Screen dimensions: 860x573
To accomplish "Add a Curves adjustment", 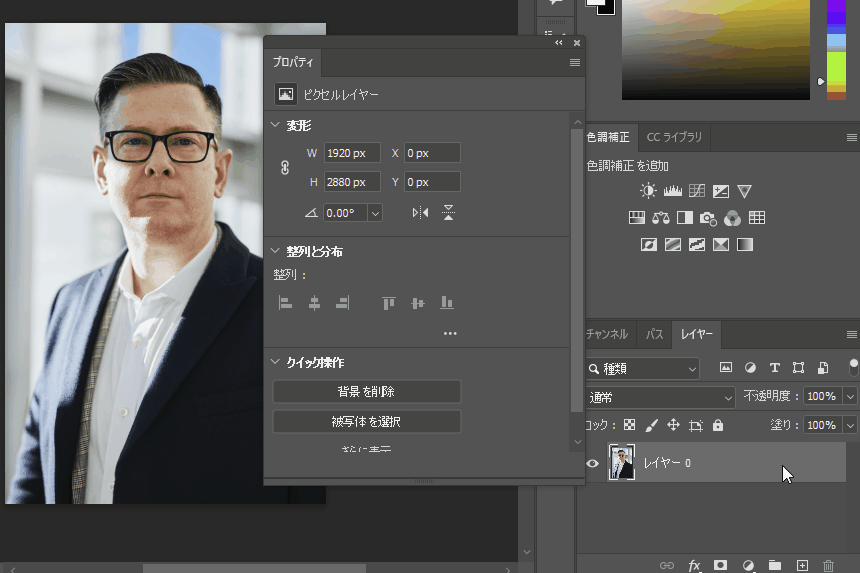I will pyautogui.click(x=697, y=191).
